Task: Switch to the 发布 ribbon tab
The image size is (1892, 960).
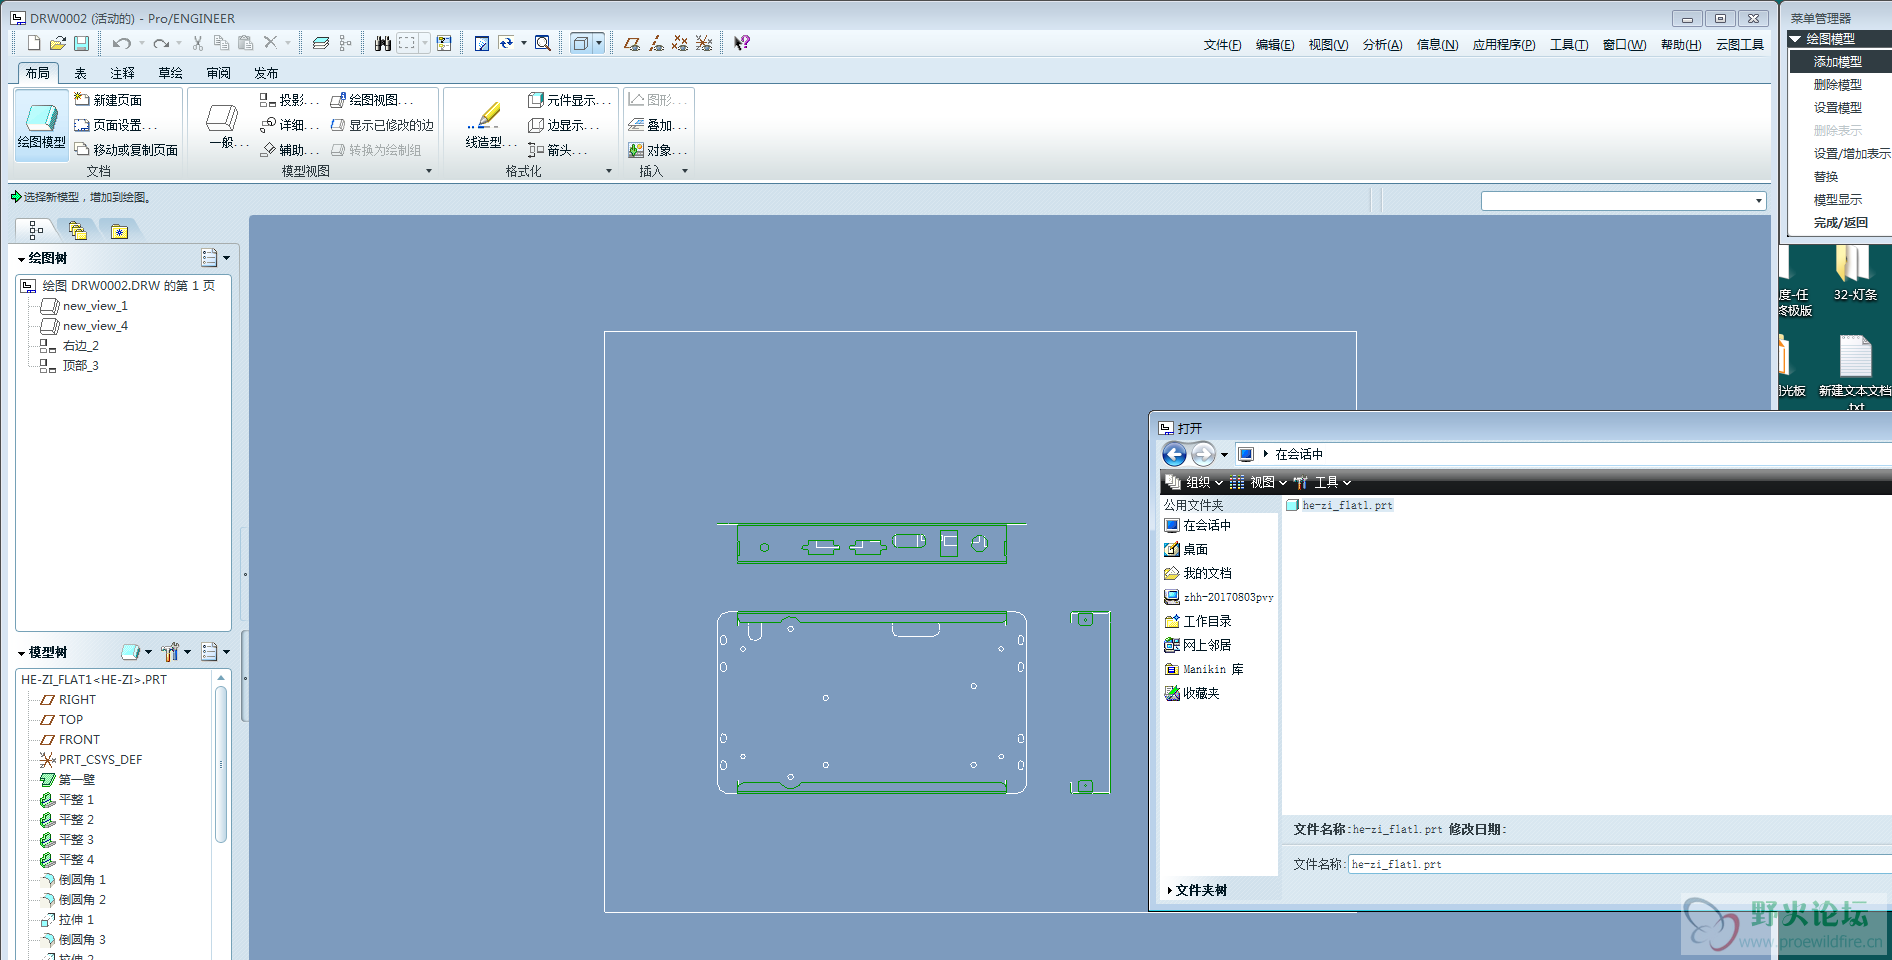Action: click(266, 73)
